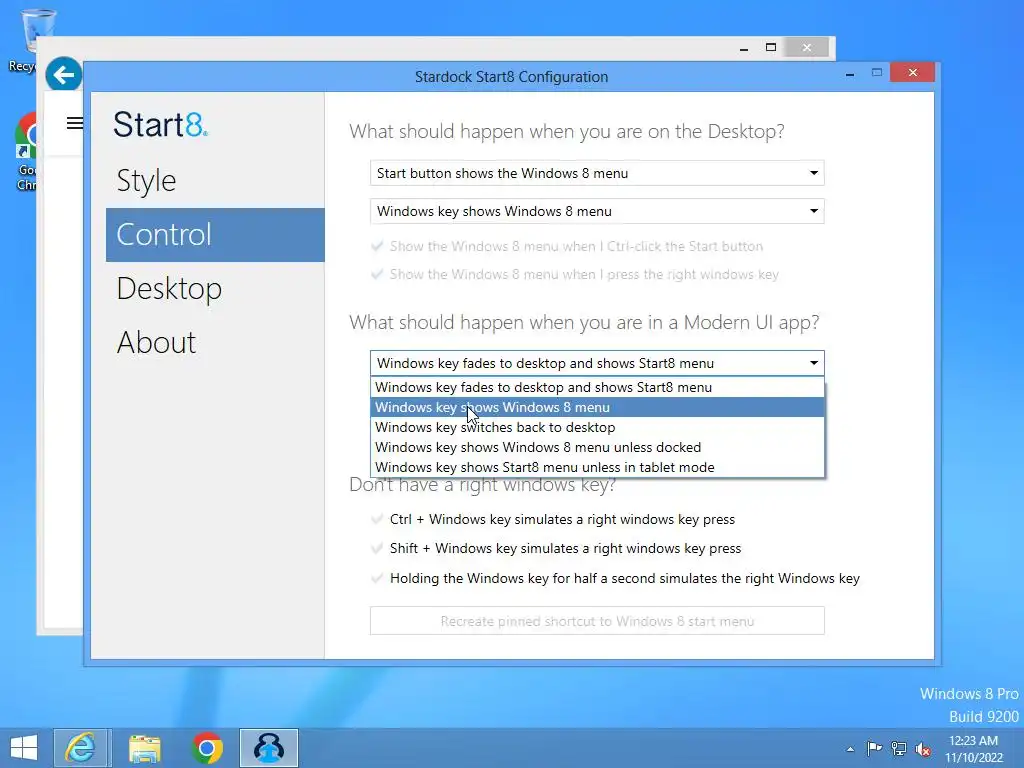Viewport: 1024px width, 768px height.
Task: Open network status tray icon
Action: point(899,749)
